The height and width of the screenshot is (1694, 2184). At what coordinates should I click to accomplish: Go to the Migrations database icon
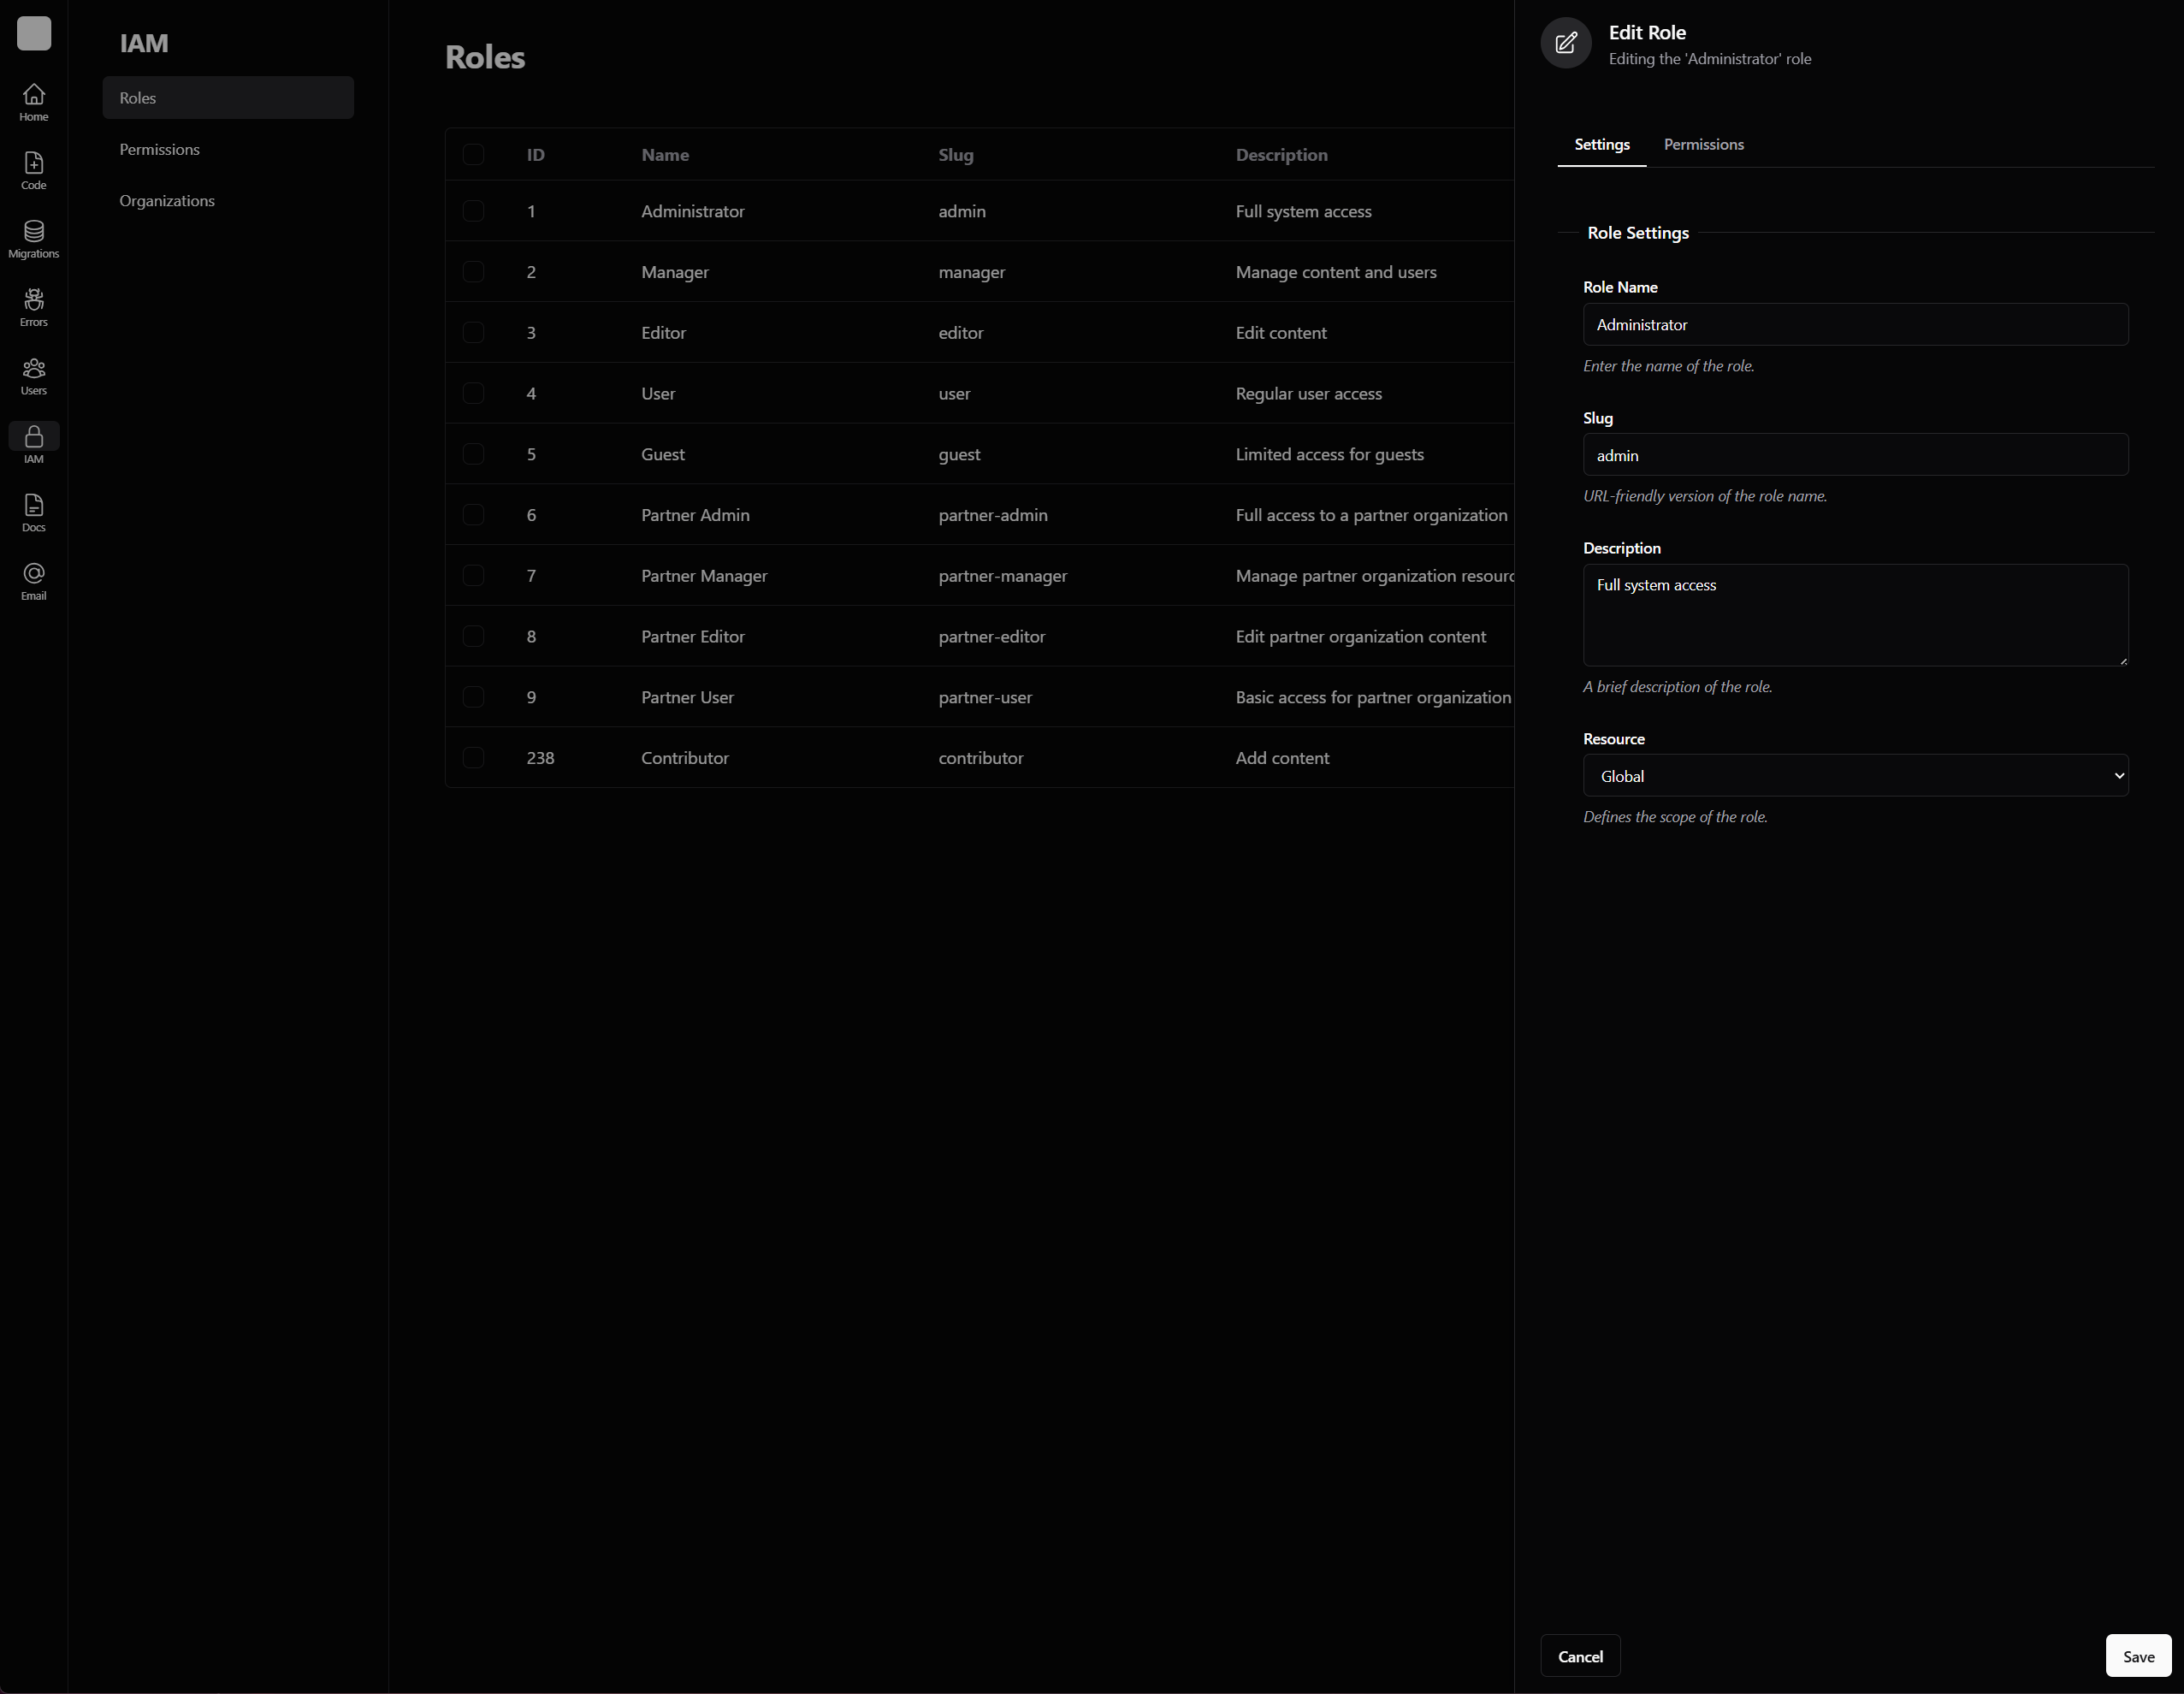pos(33,239)
